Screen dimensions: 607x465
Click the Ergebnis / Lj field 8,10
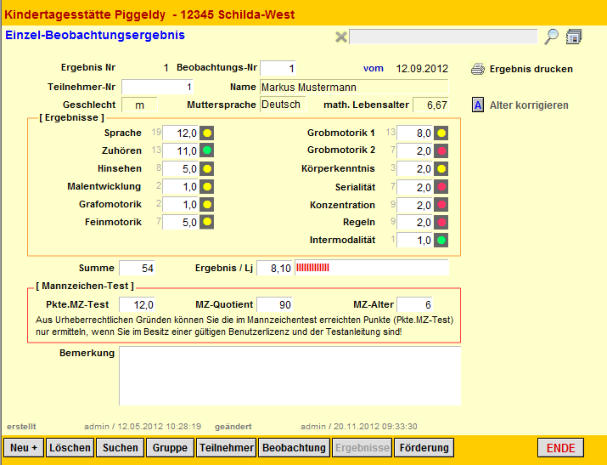tap(275, 268)
